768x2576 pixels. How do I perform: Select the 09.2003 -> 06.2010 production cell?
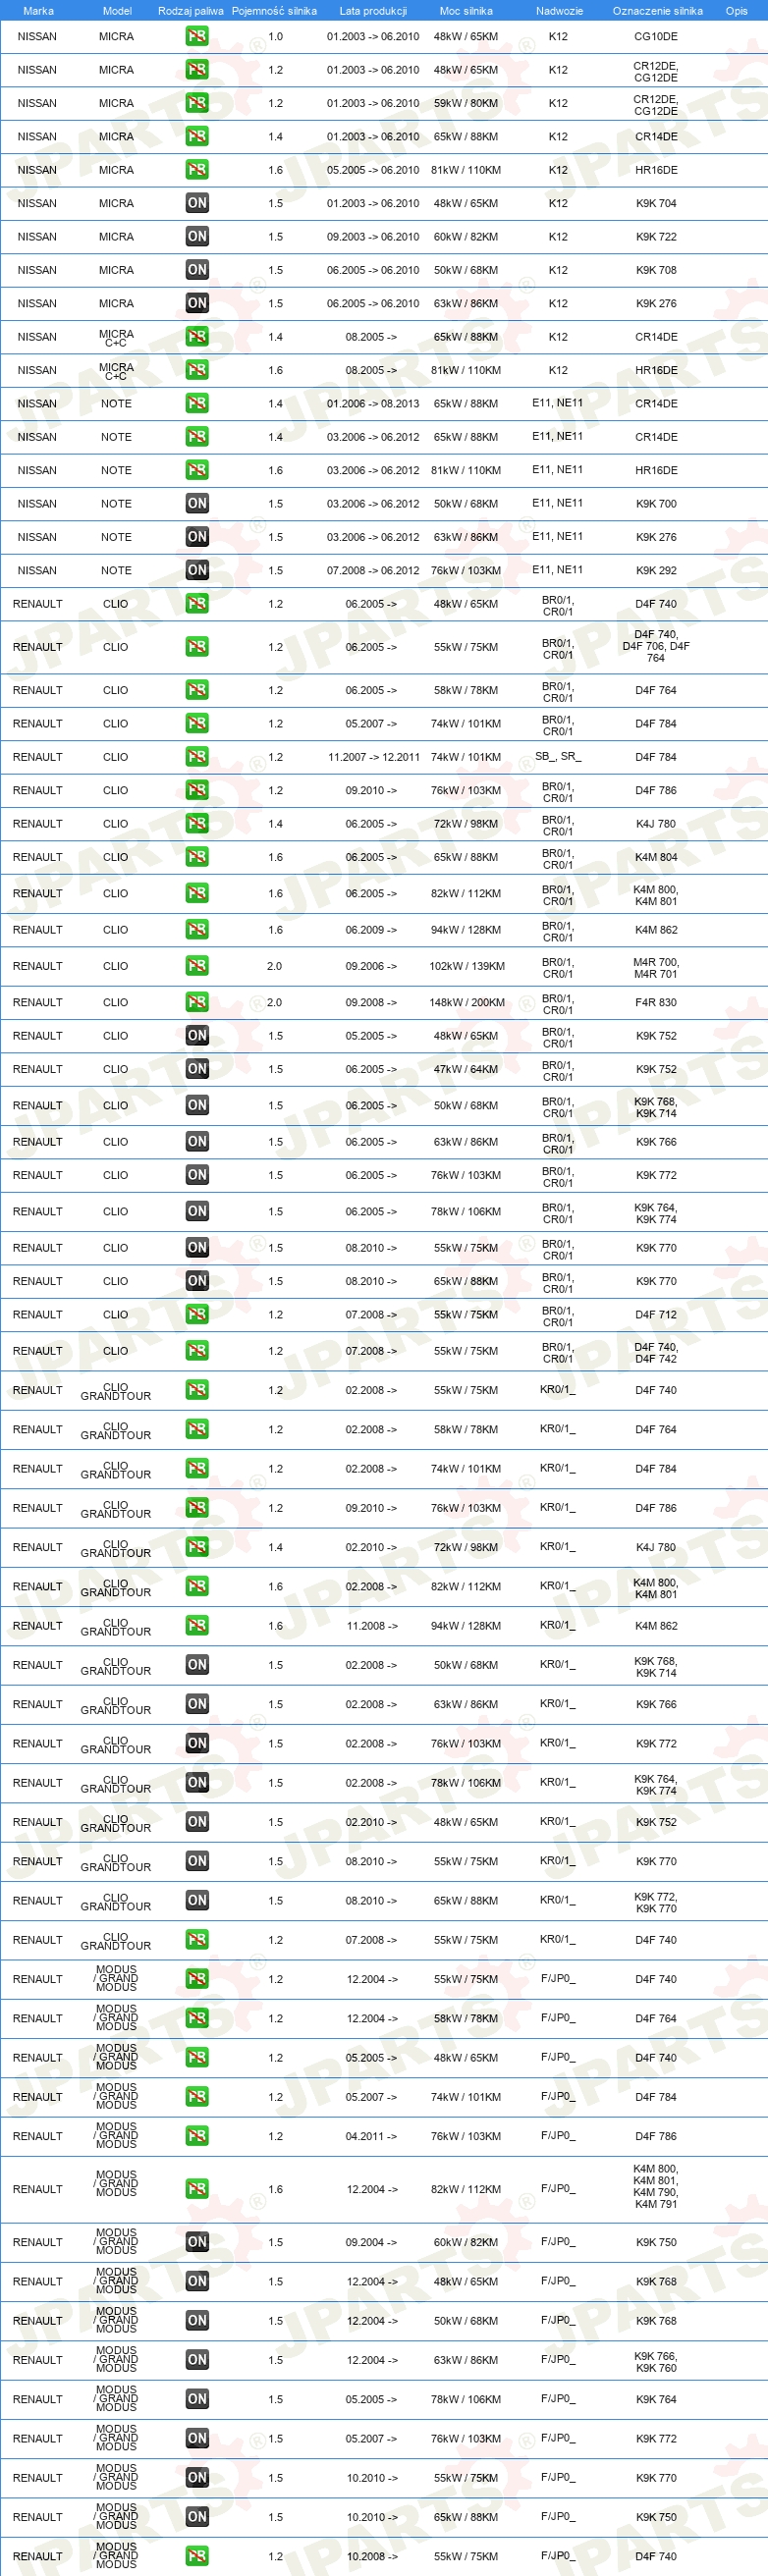point(373,237)
